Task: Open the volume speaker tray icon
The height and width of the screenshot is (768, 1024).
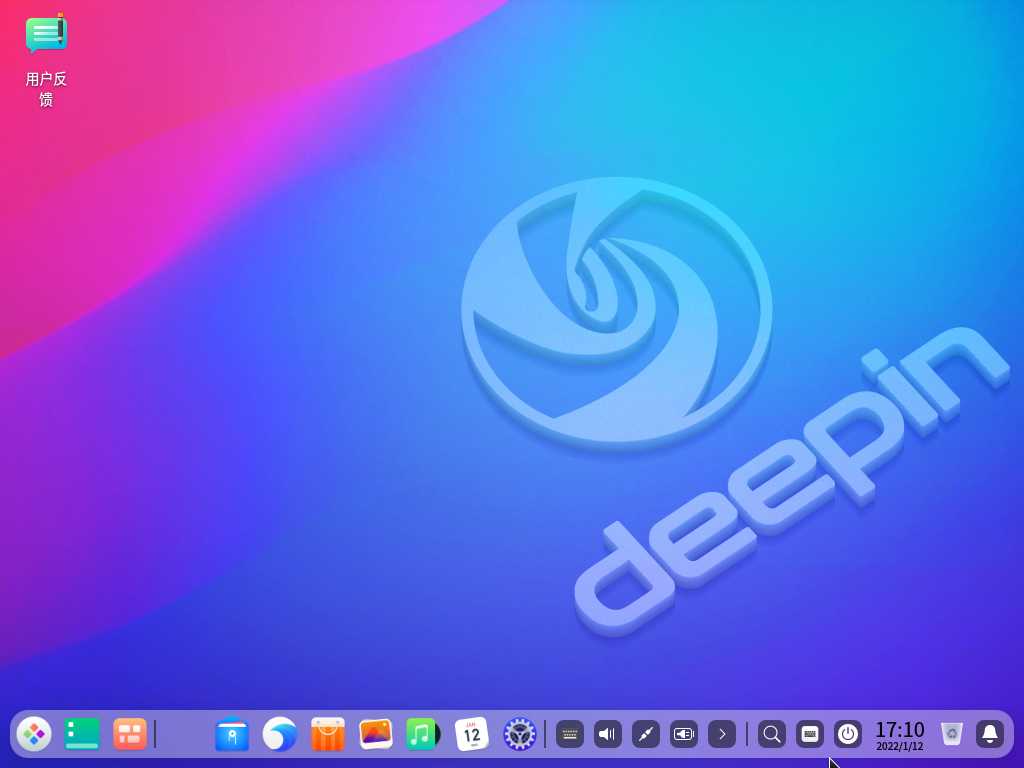Action: tap(607, 735)
